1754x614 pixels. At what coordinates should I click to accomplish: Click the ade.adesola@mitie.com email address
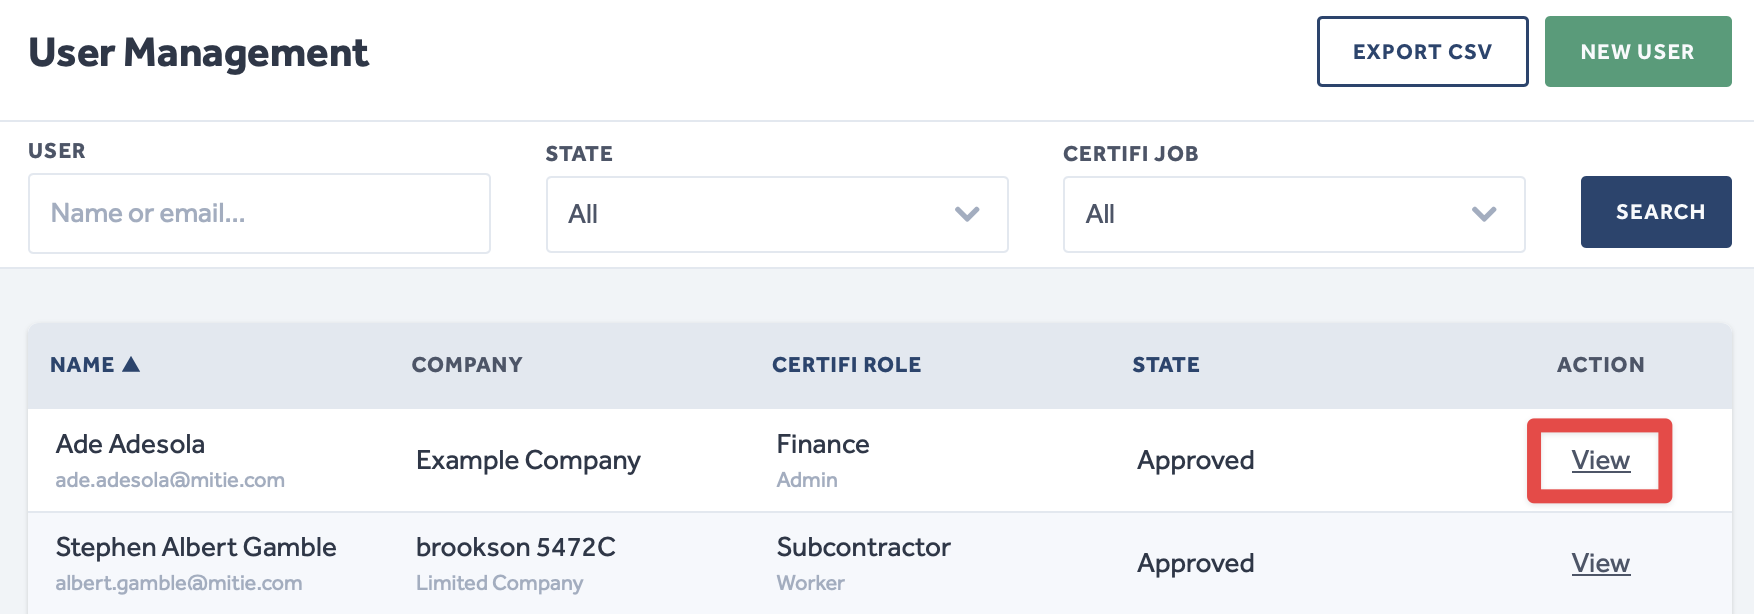[x=170, y=480]
